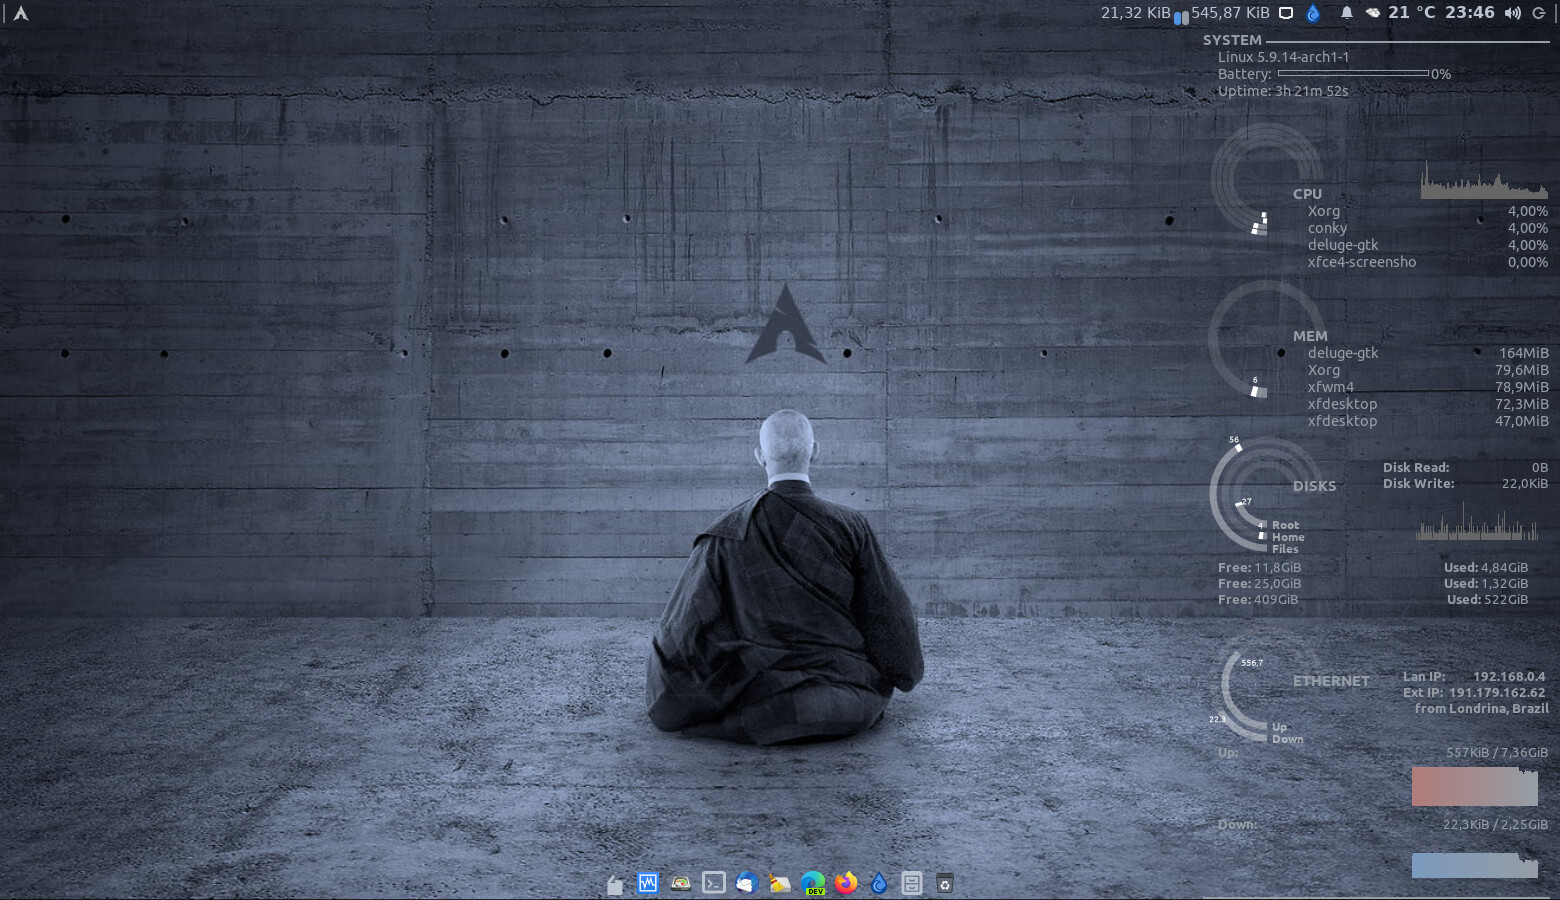Open the Arch Linux applications menu

pos(20,14)
